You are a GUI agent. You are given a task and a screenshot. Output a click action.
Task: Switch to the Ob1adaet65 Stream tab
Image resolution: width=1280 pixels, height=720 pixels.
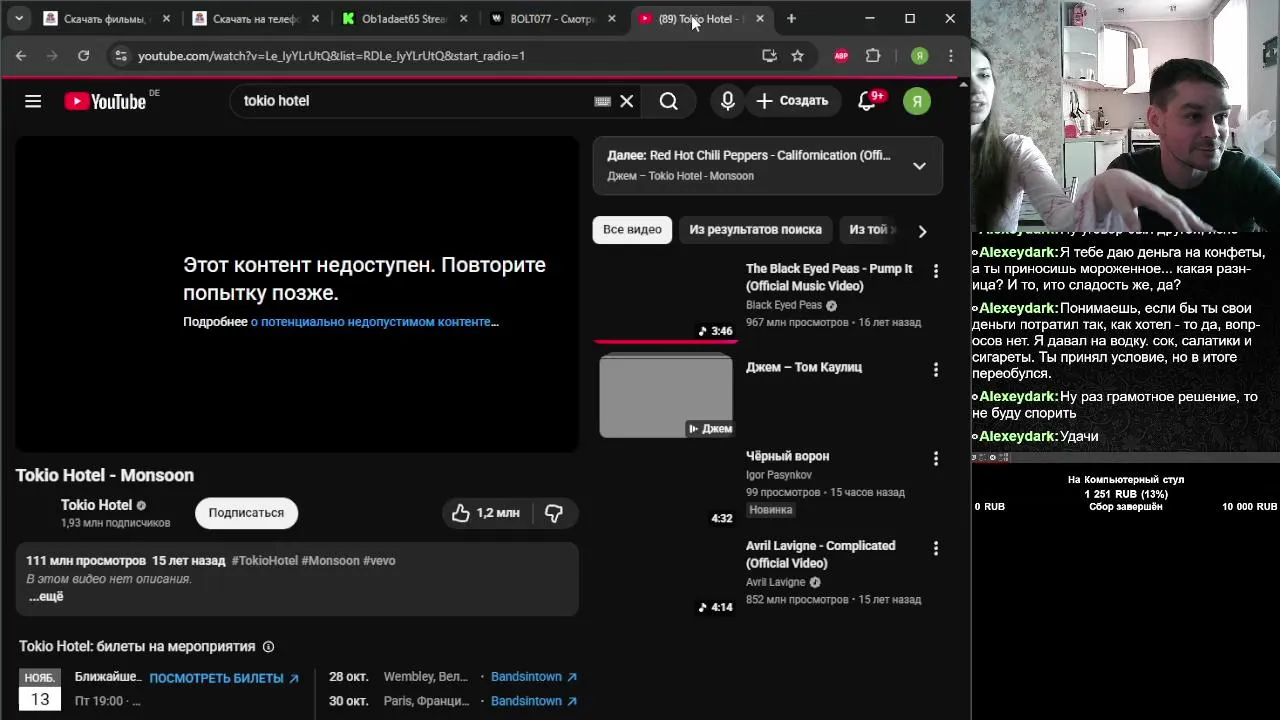[x=403, y=18]
